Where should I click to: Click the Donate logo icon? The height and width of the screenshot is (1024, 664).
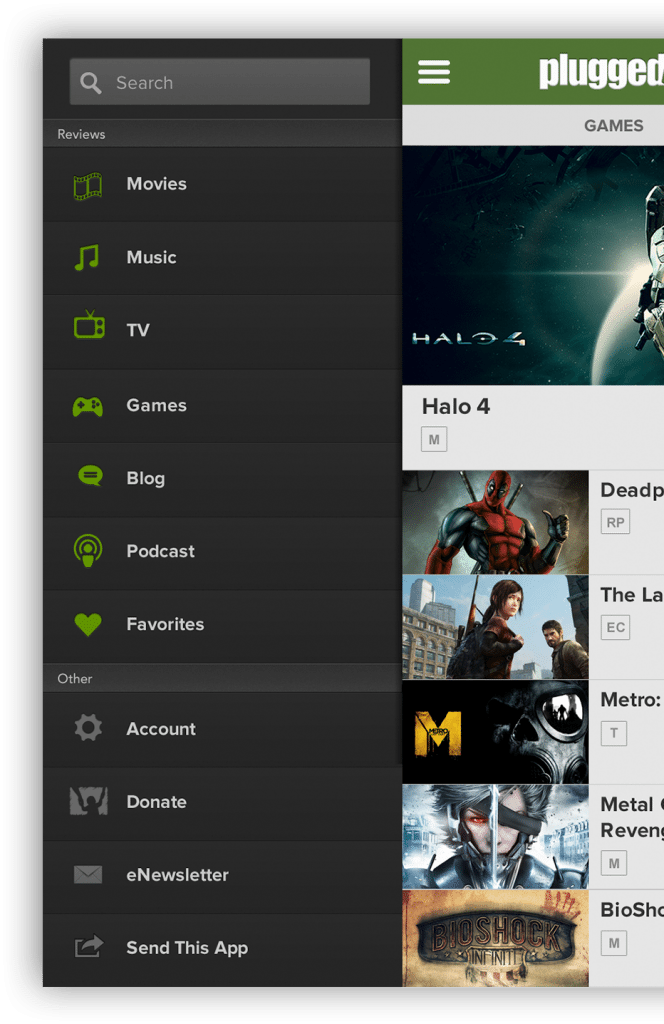pos(89,801)
